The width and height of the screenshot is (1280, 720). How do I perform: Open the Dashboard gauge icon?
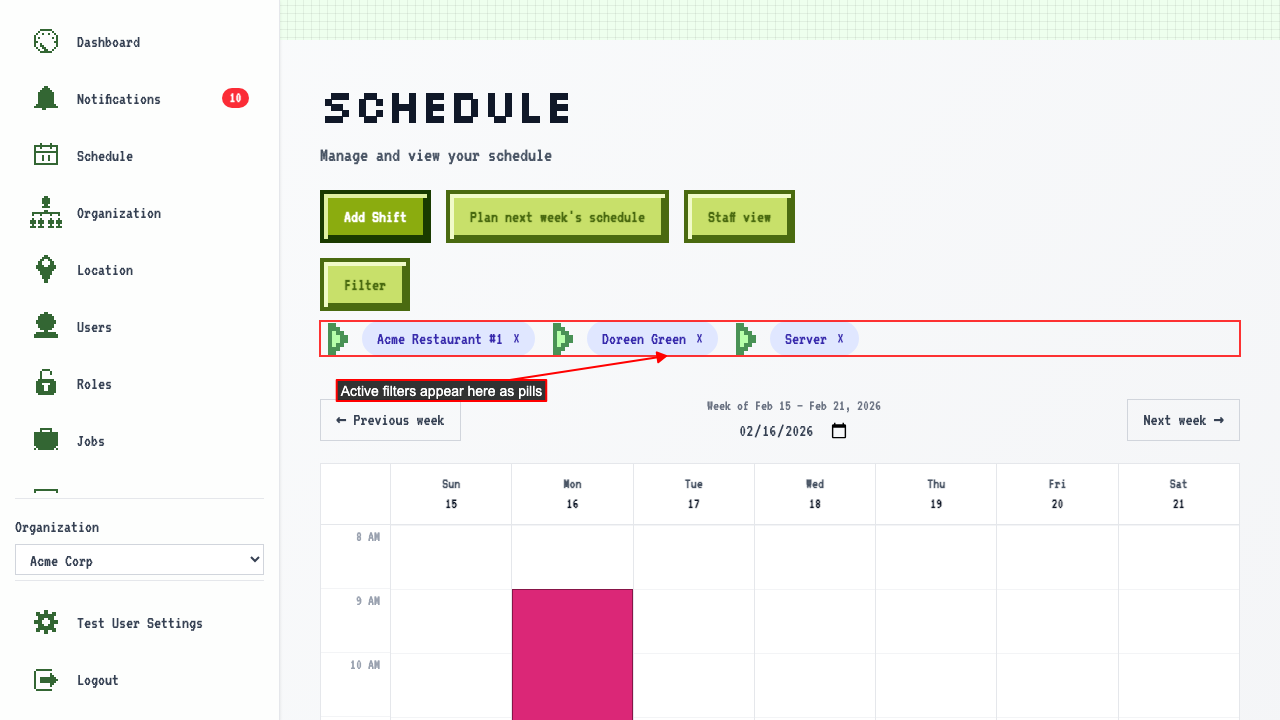46,42
